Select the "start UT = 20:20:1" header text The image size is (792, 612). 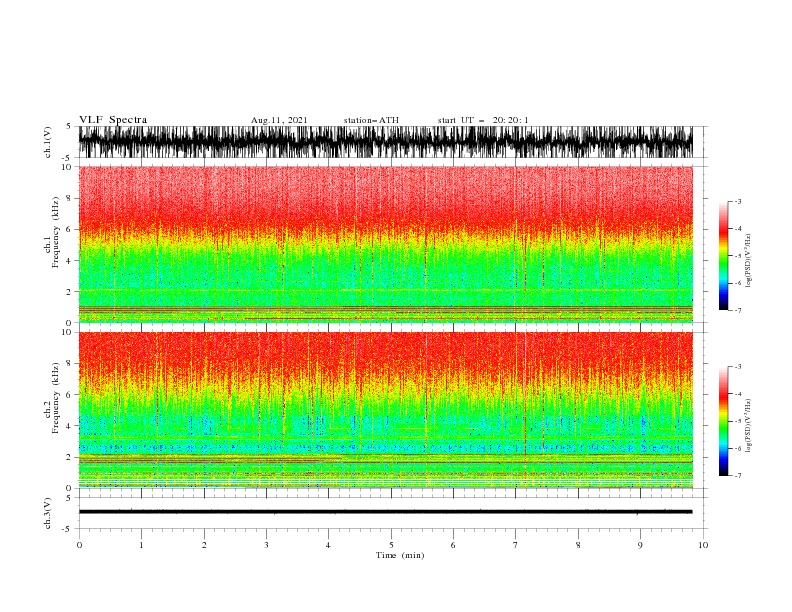pyautogui.click(x=483, y=120)
